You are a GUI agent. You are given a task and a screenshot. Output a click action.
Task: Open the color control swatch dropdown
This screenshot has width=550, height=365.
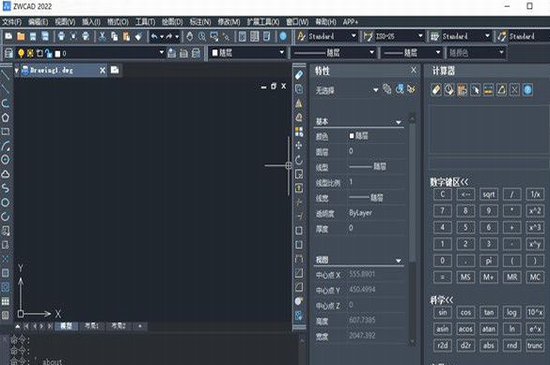tap(248, 53)
